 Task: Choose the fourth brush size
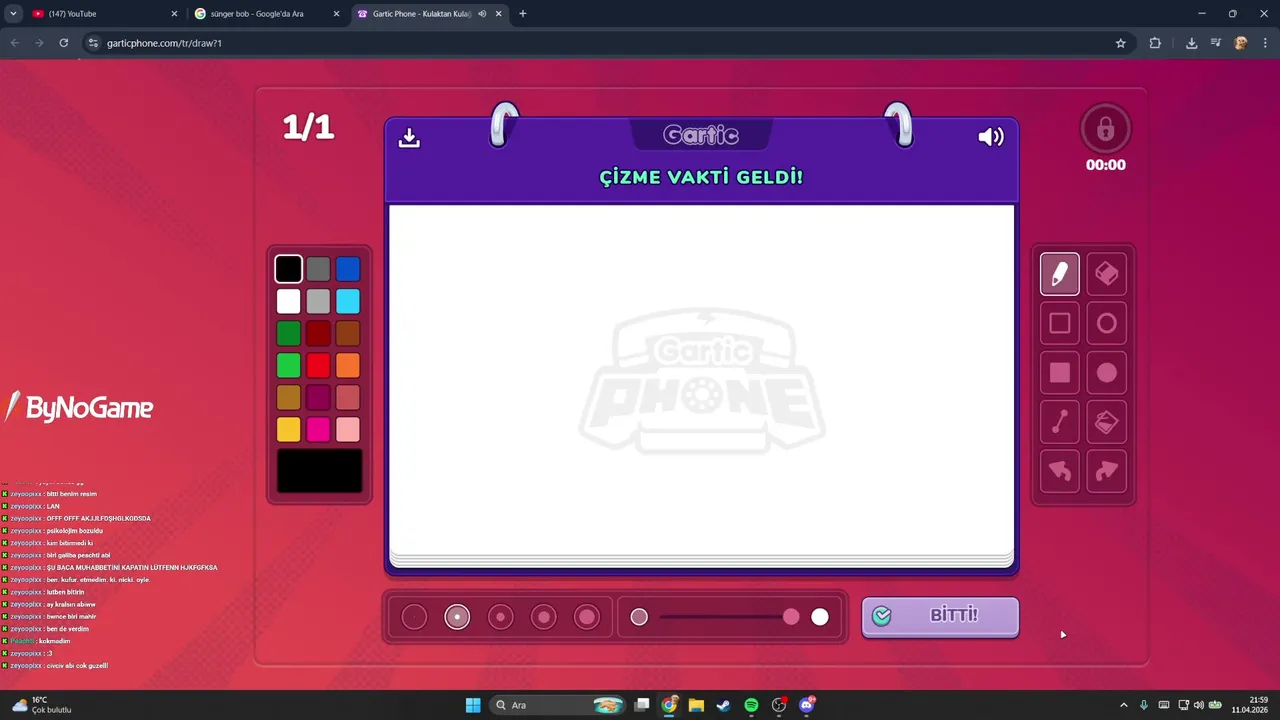click(544, 617)
